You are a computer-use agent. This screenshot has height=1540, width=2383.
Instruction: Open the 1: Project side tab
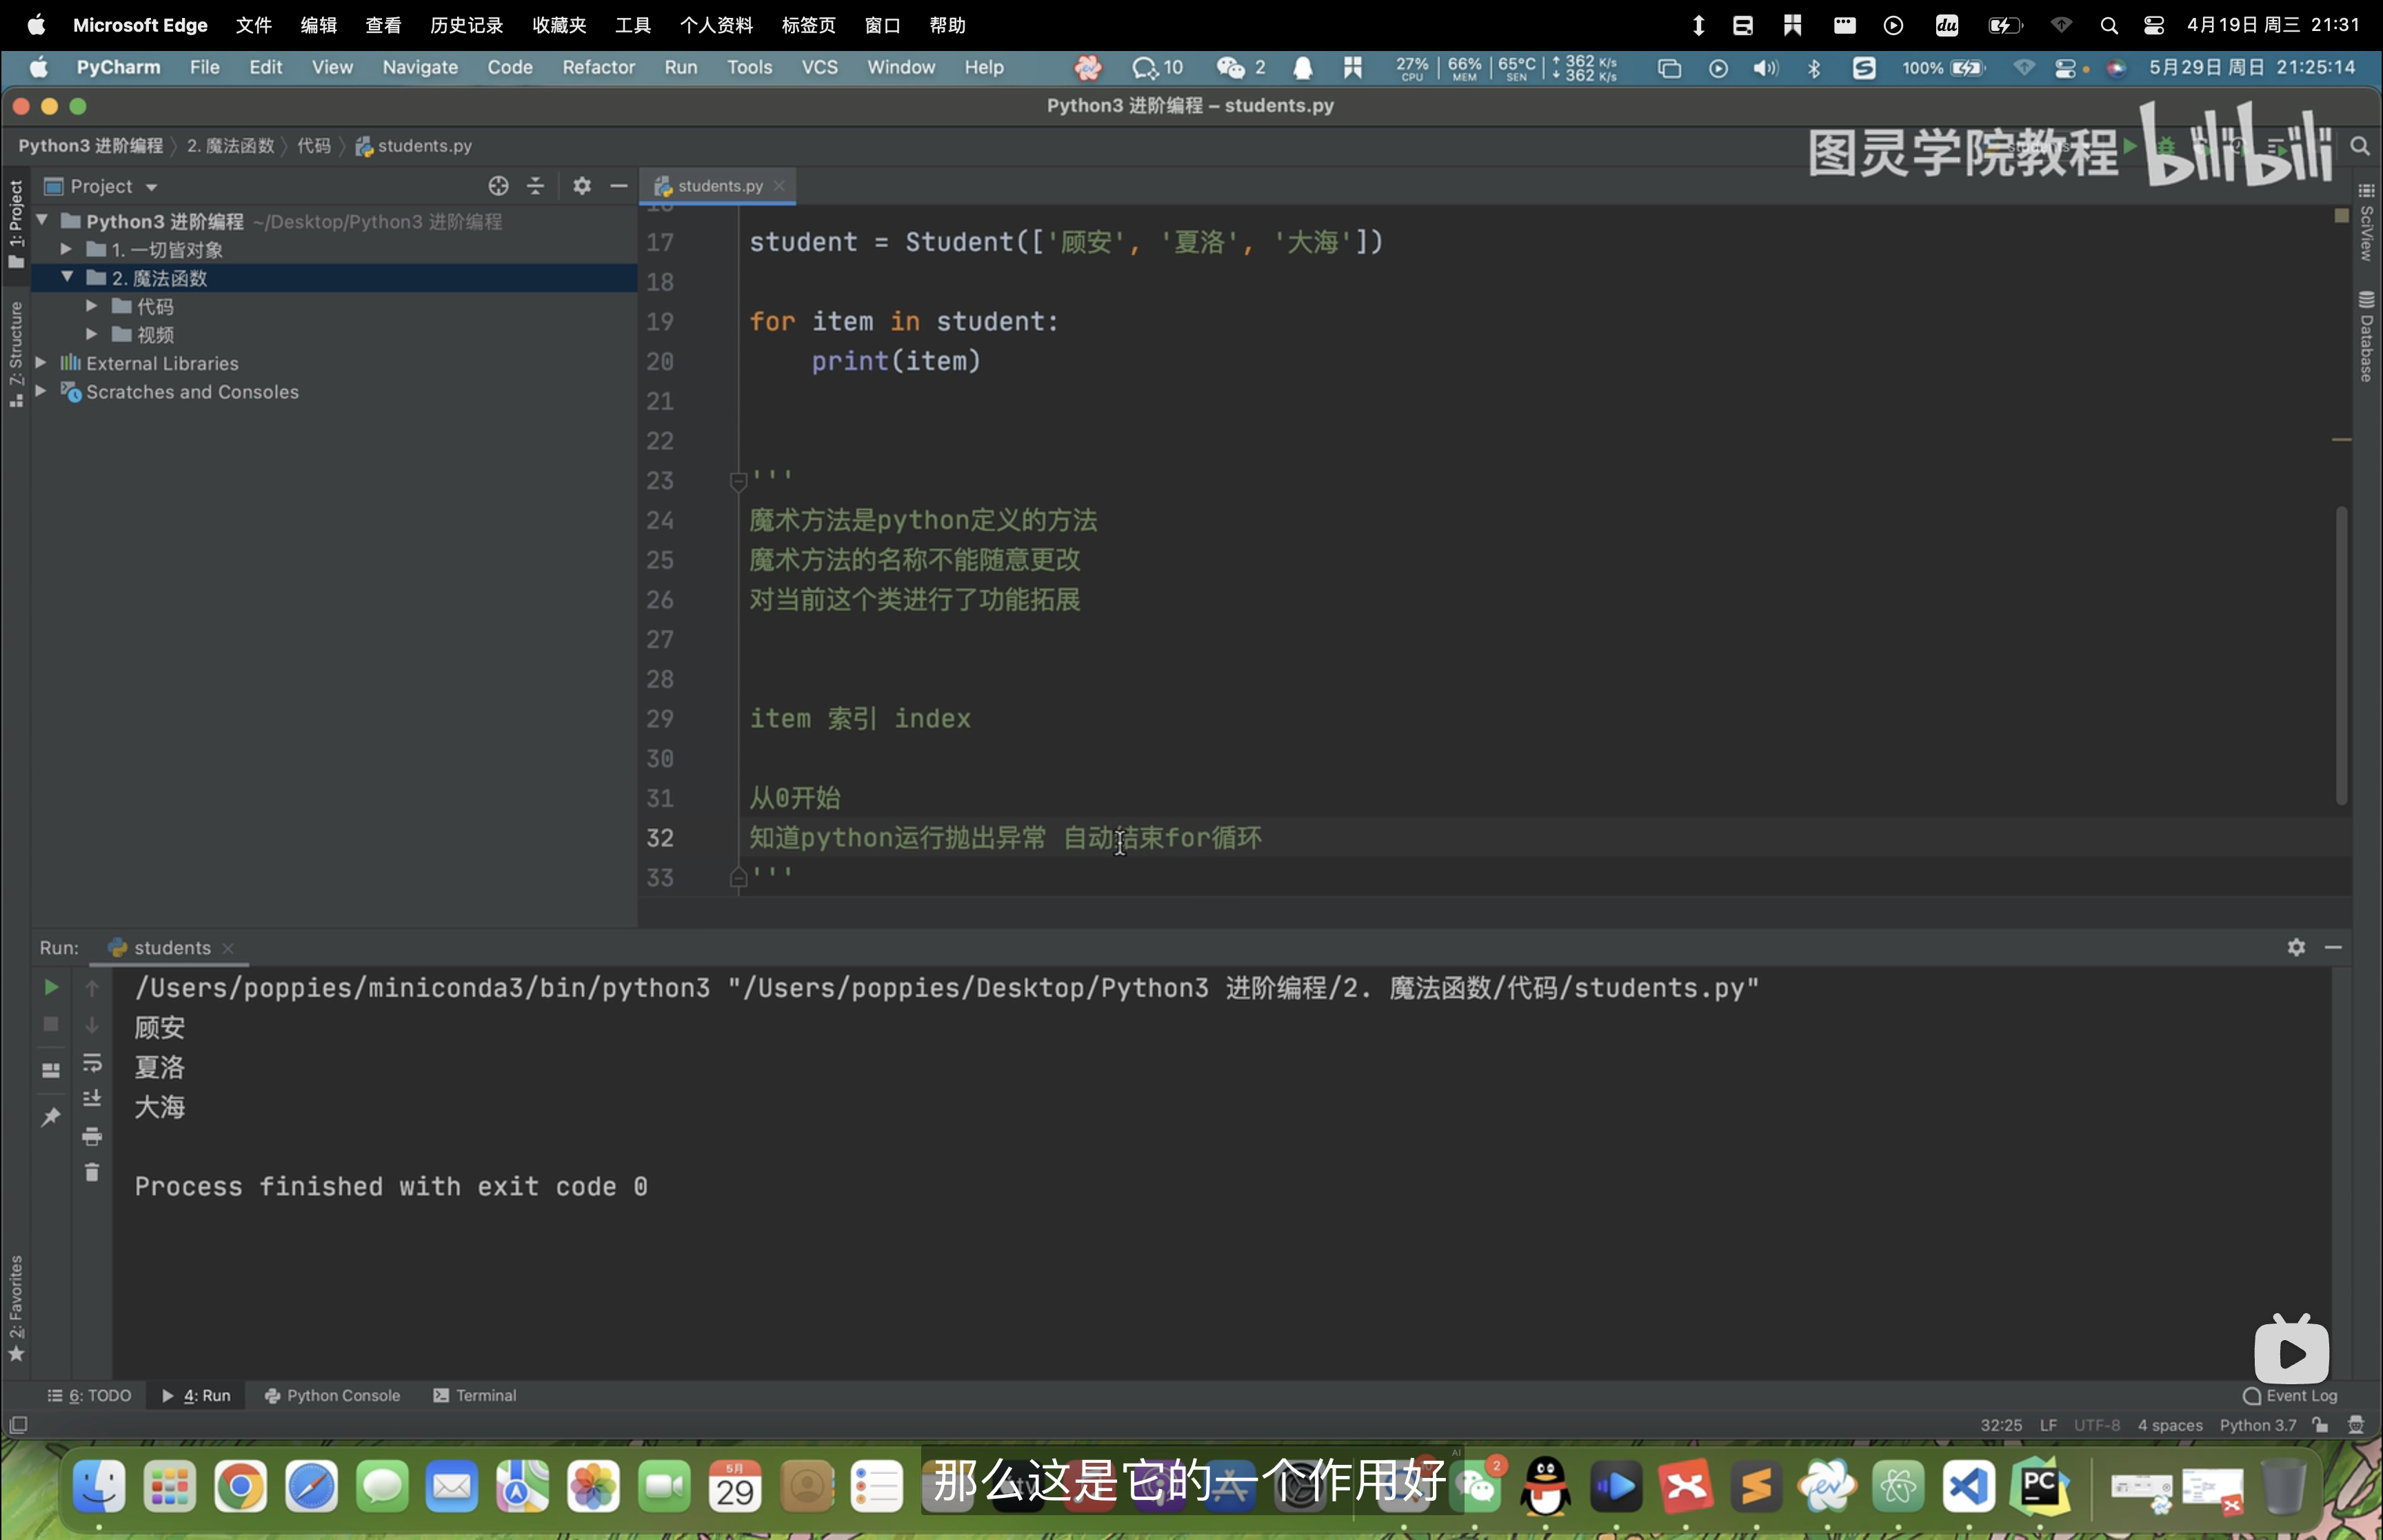tap(16, 224)
